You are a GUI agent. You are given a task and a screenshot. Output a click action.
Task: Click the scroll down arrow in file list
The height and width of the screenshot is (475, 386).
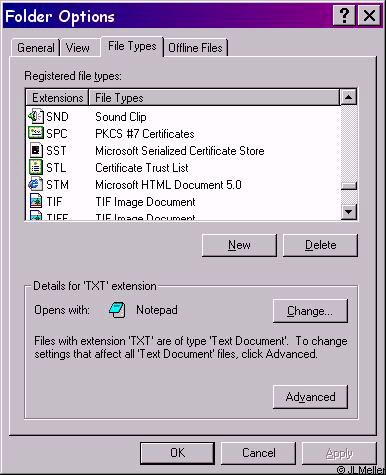[349, 211]
